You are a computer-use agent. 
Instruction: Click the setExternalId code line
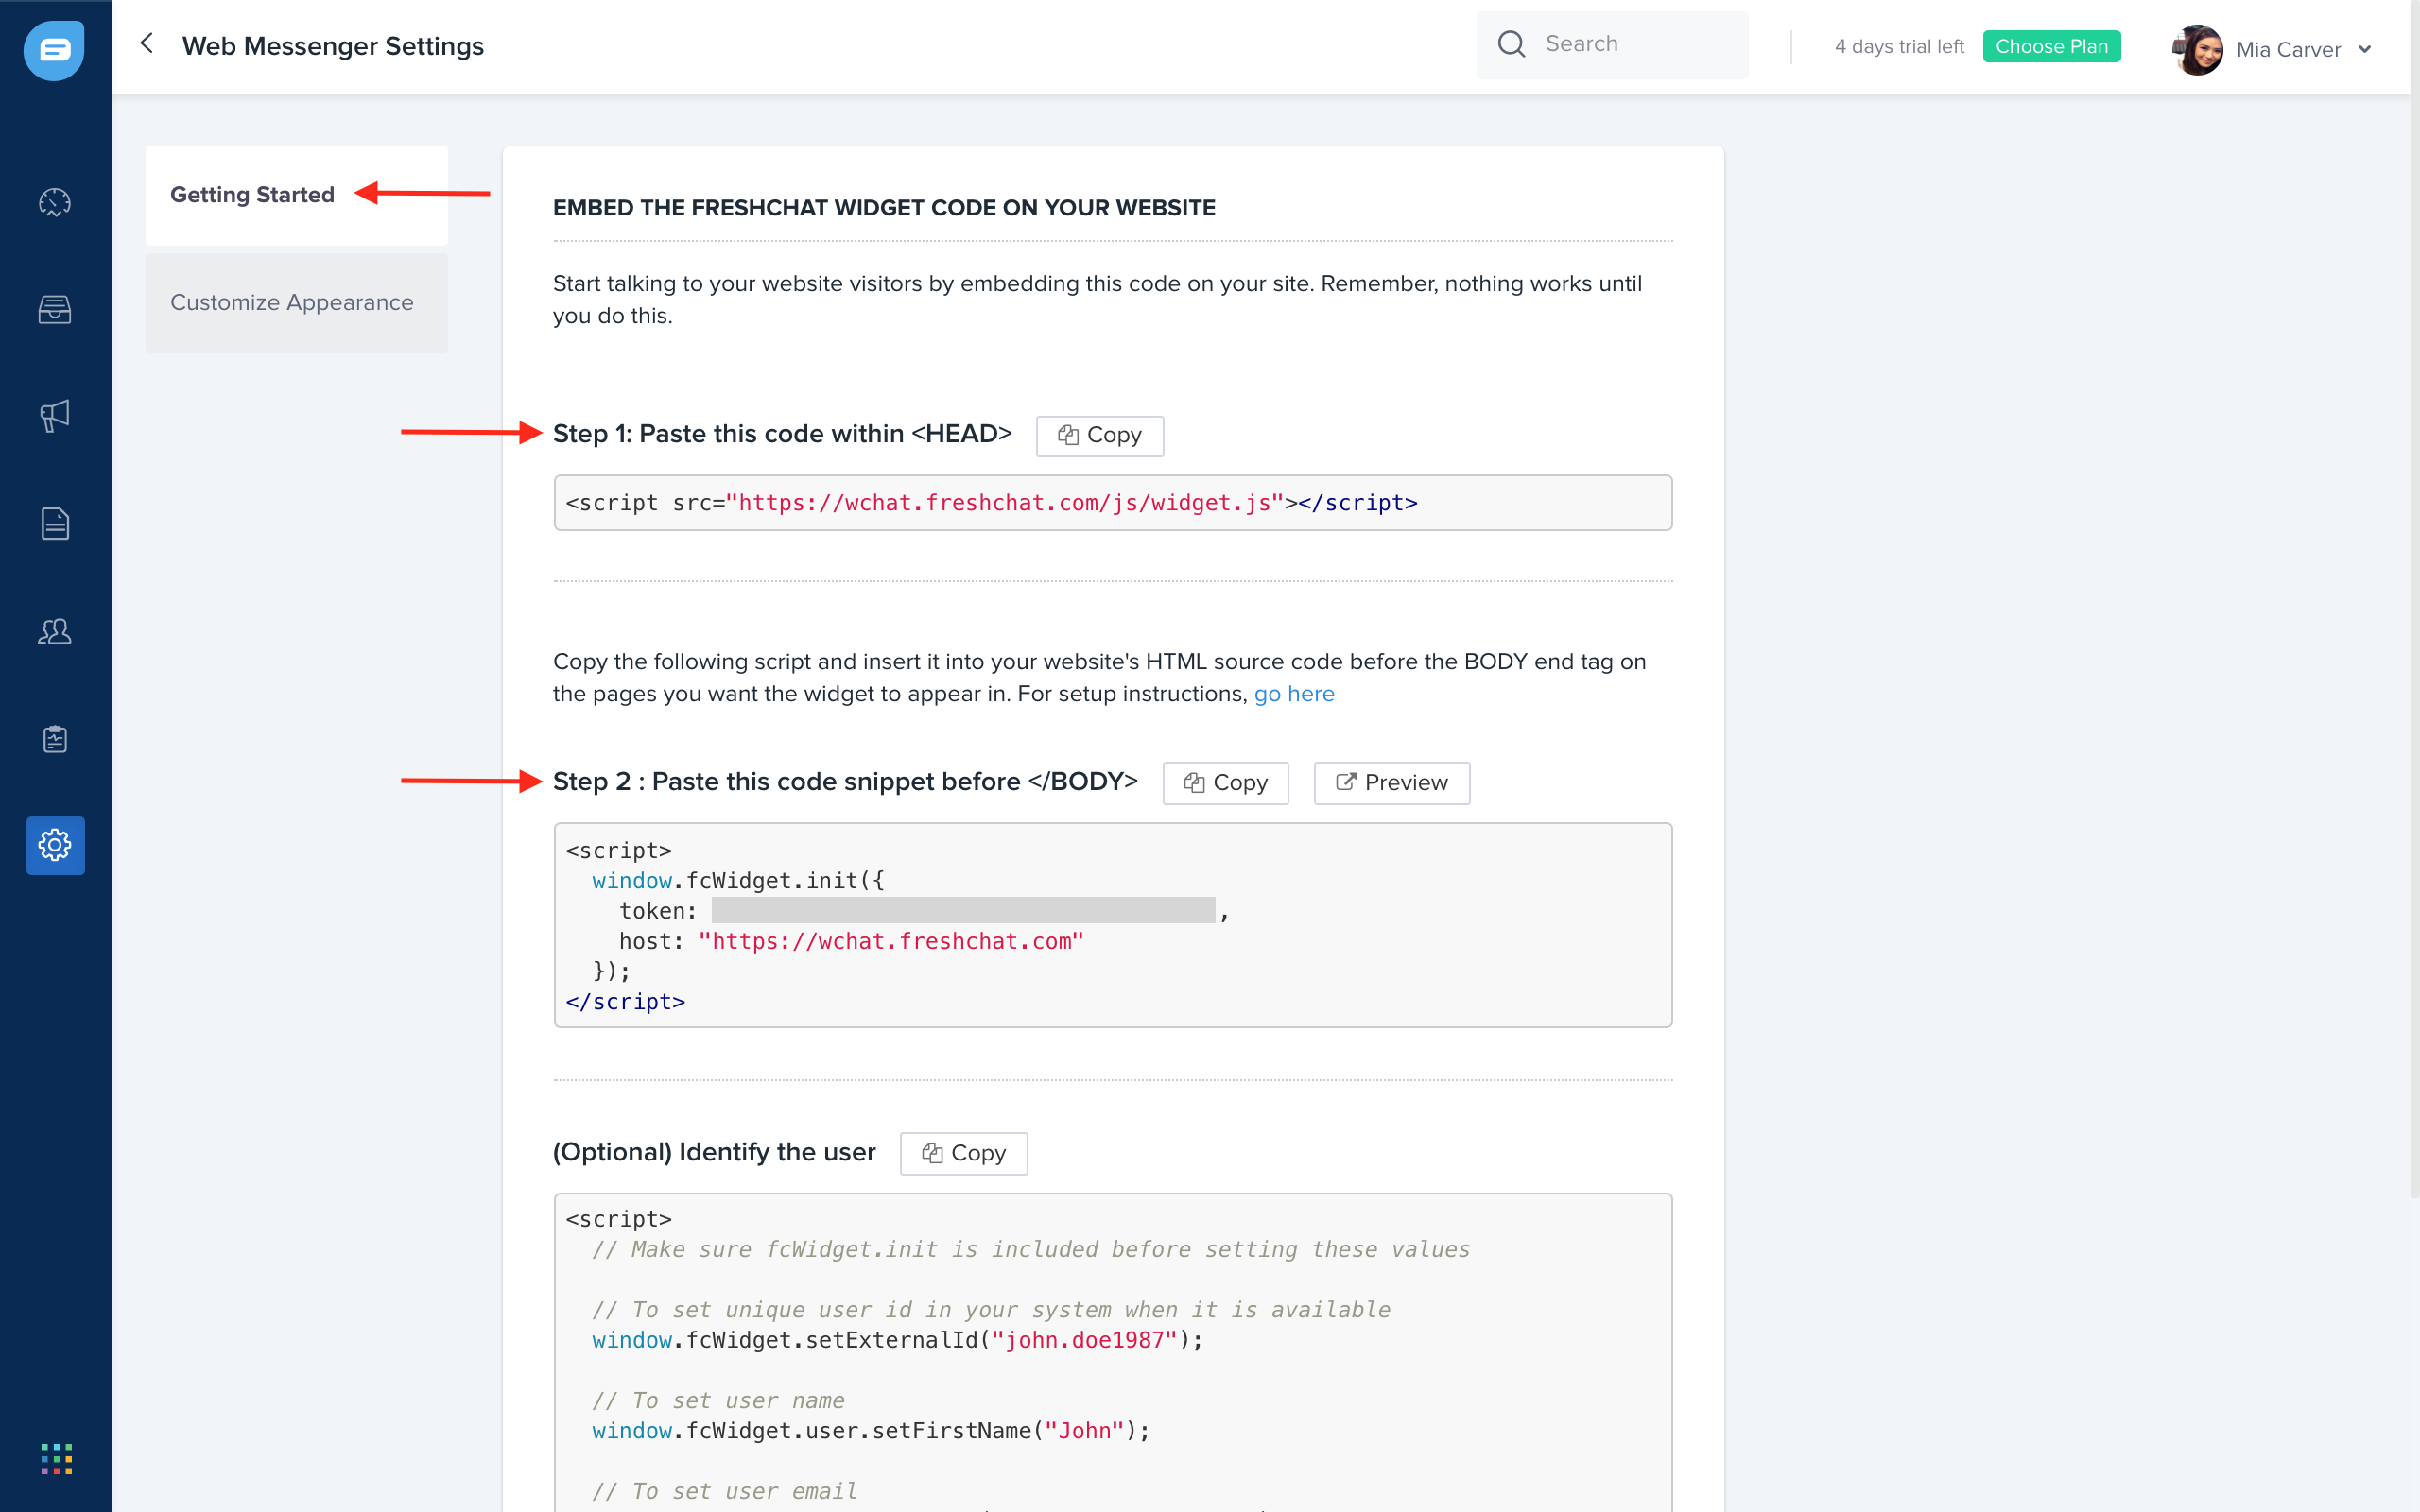[x=898, y=1340]
